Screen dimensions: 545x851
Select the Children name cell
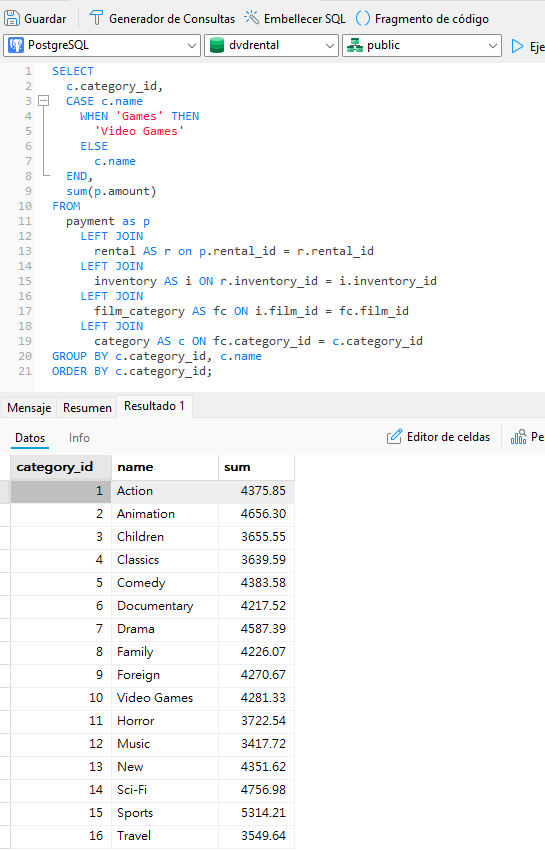pos(164,537)
